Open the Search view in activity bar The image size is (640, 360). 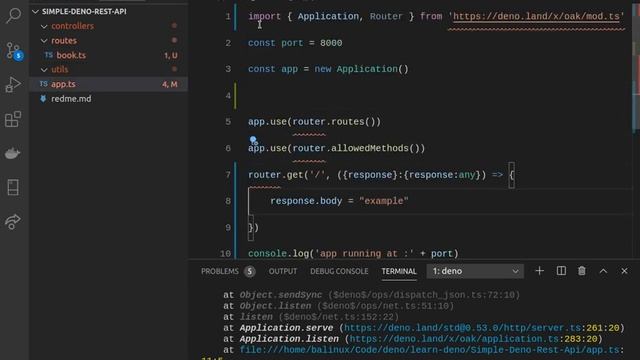[13, 16]
